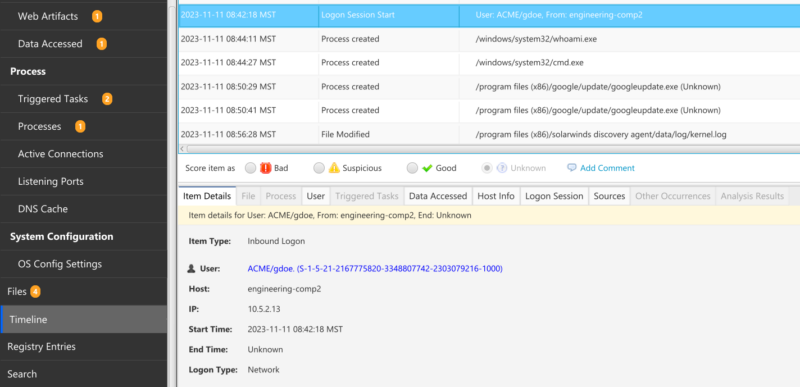Select the whoami.exe process created row

(x=489, y=39)
